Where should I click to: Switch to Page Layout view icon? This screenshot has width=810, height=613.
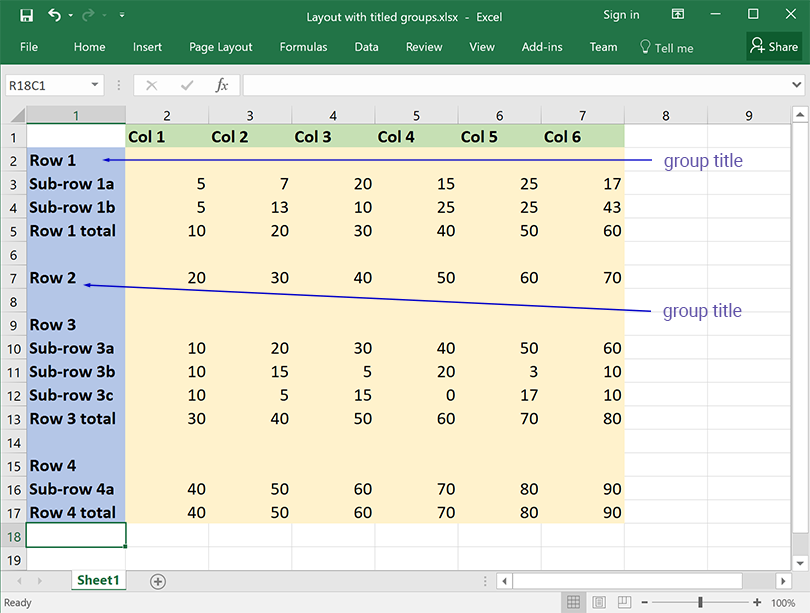tap(599, 602)
